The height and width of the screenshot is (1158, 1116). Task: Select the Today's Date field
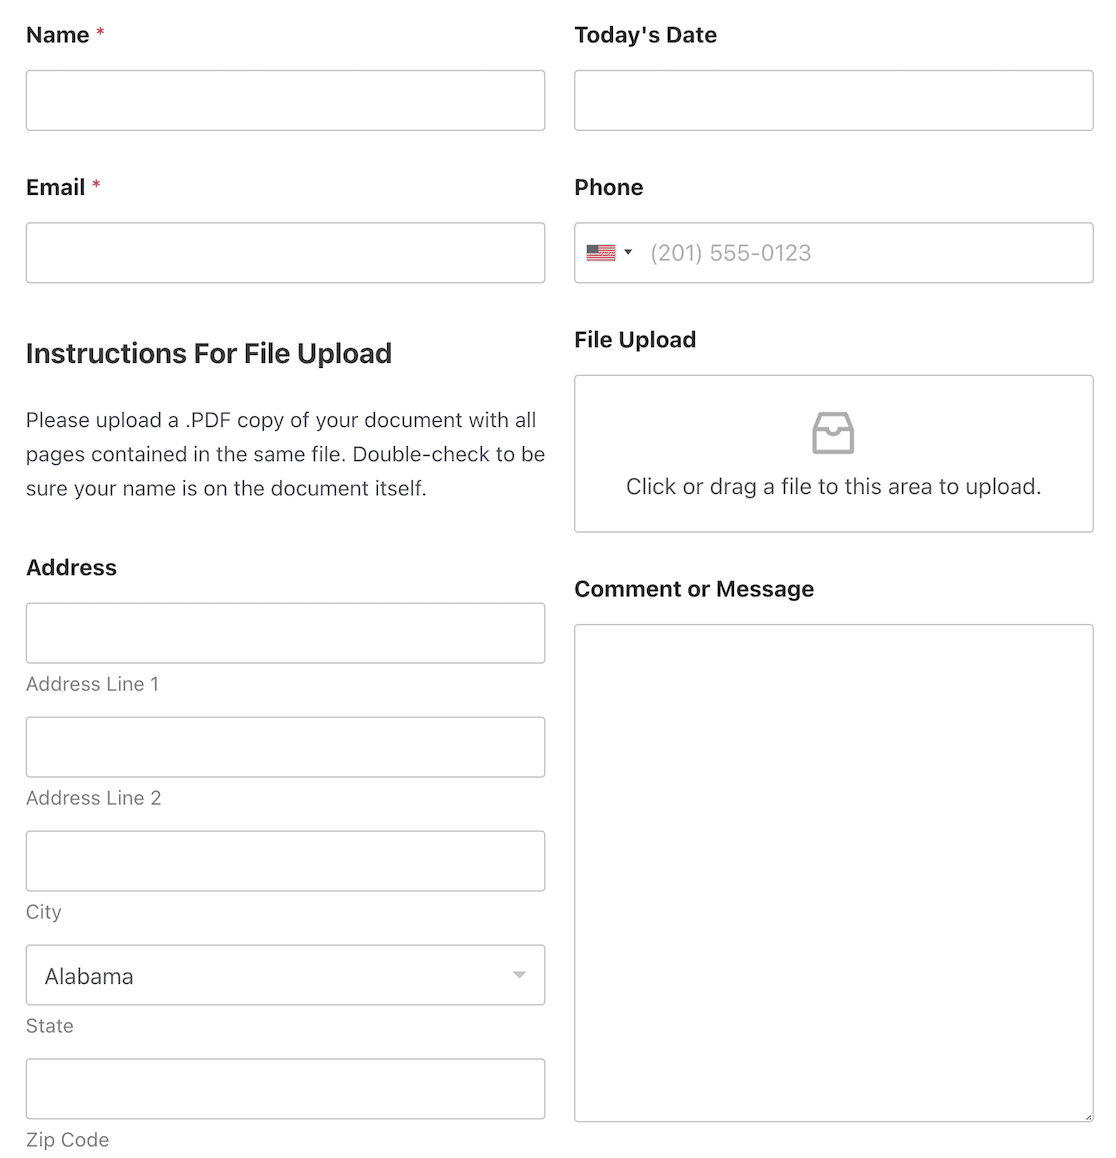[x=833, y=100]
